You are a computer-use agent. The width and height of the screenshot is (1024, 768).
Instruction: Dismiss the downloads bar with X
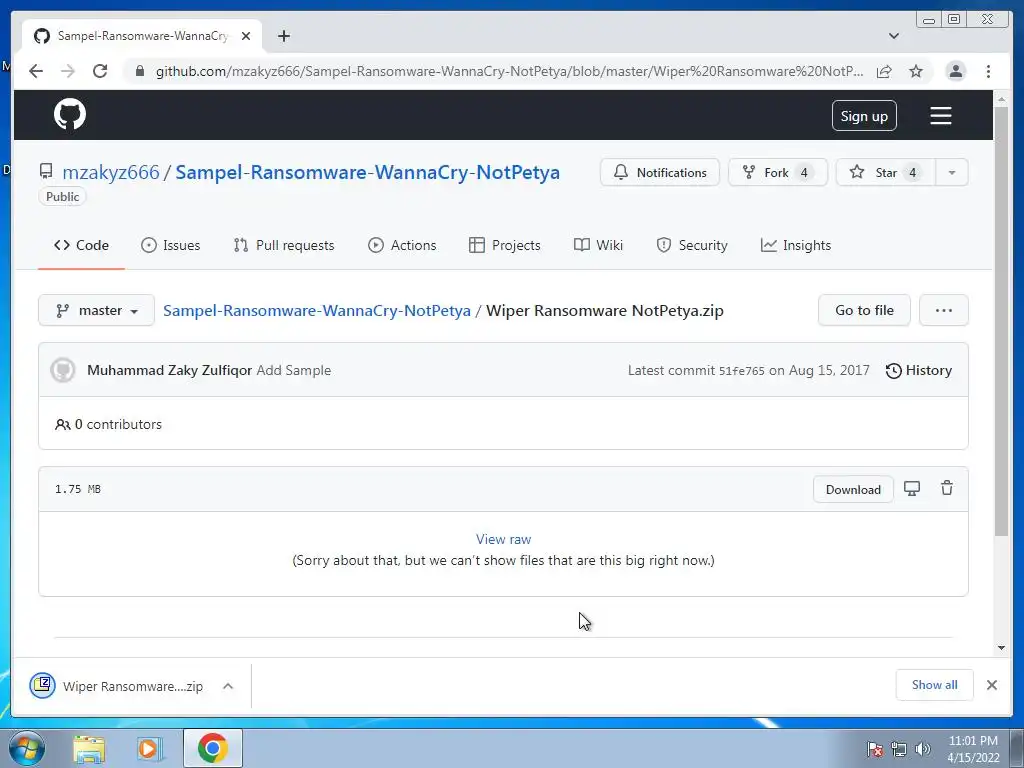(991, 685)
